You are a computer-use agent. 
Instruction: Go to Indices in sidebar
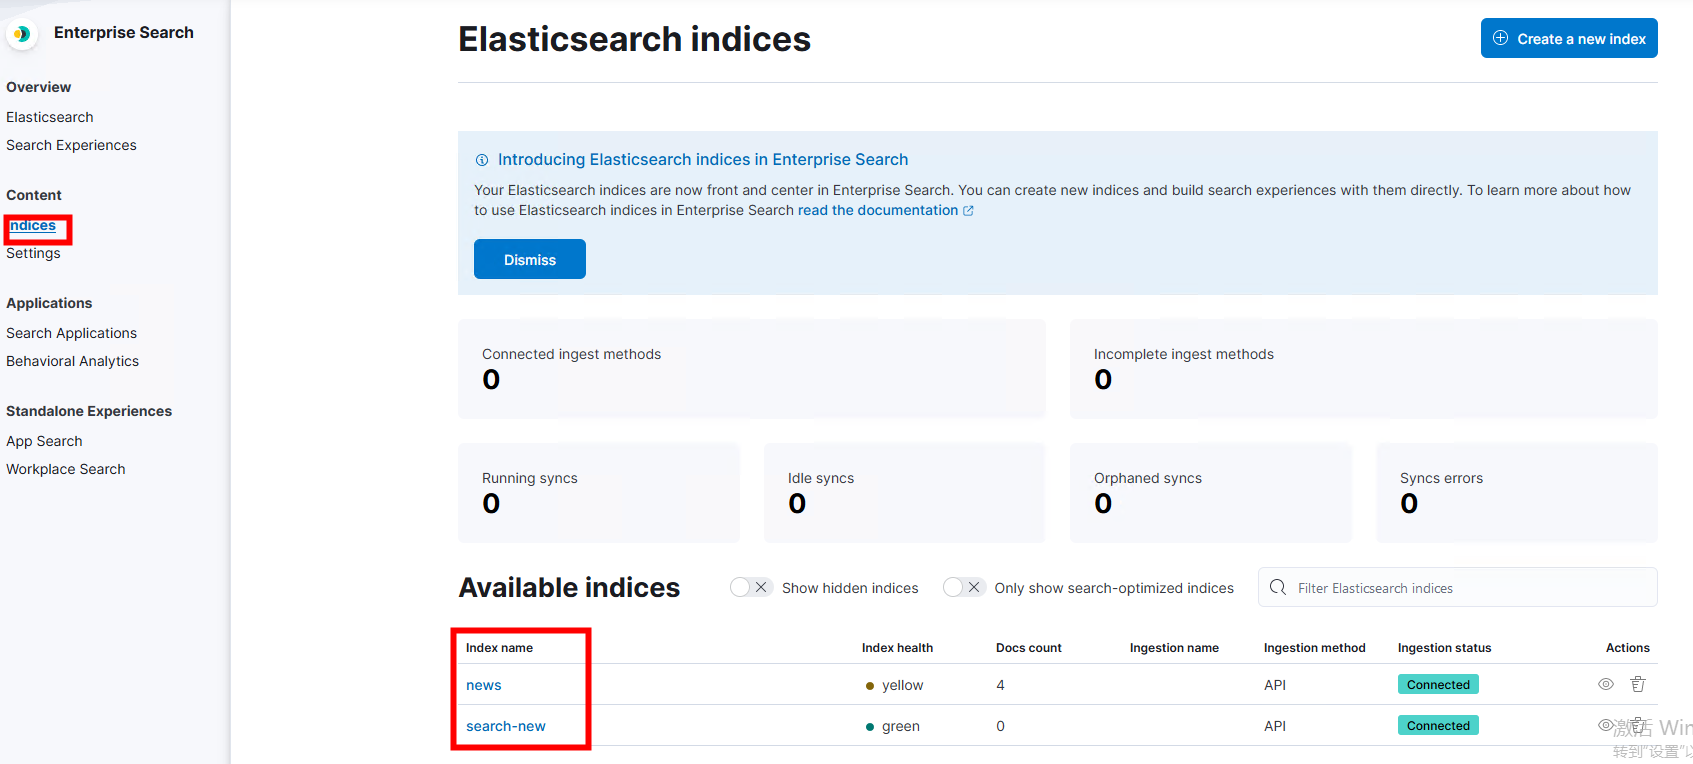pos(32,225)
